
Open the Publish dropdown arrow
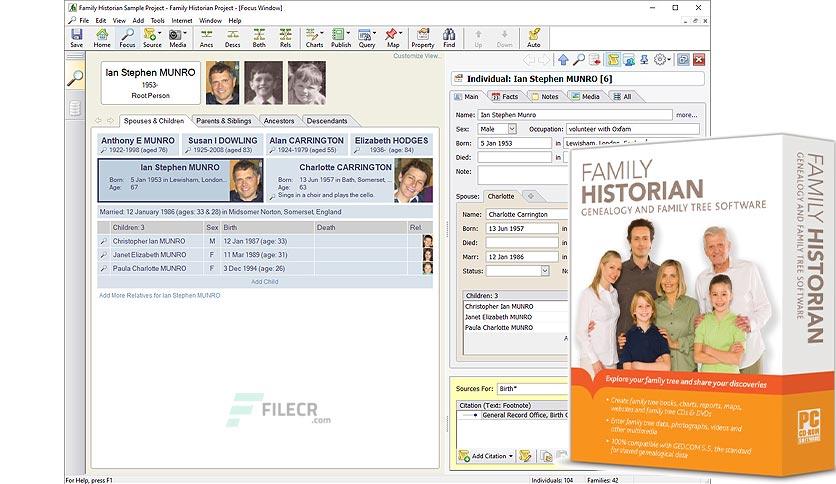348,33
